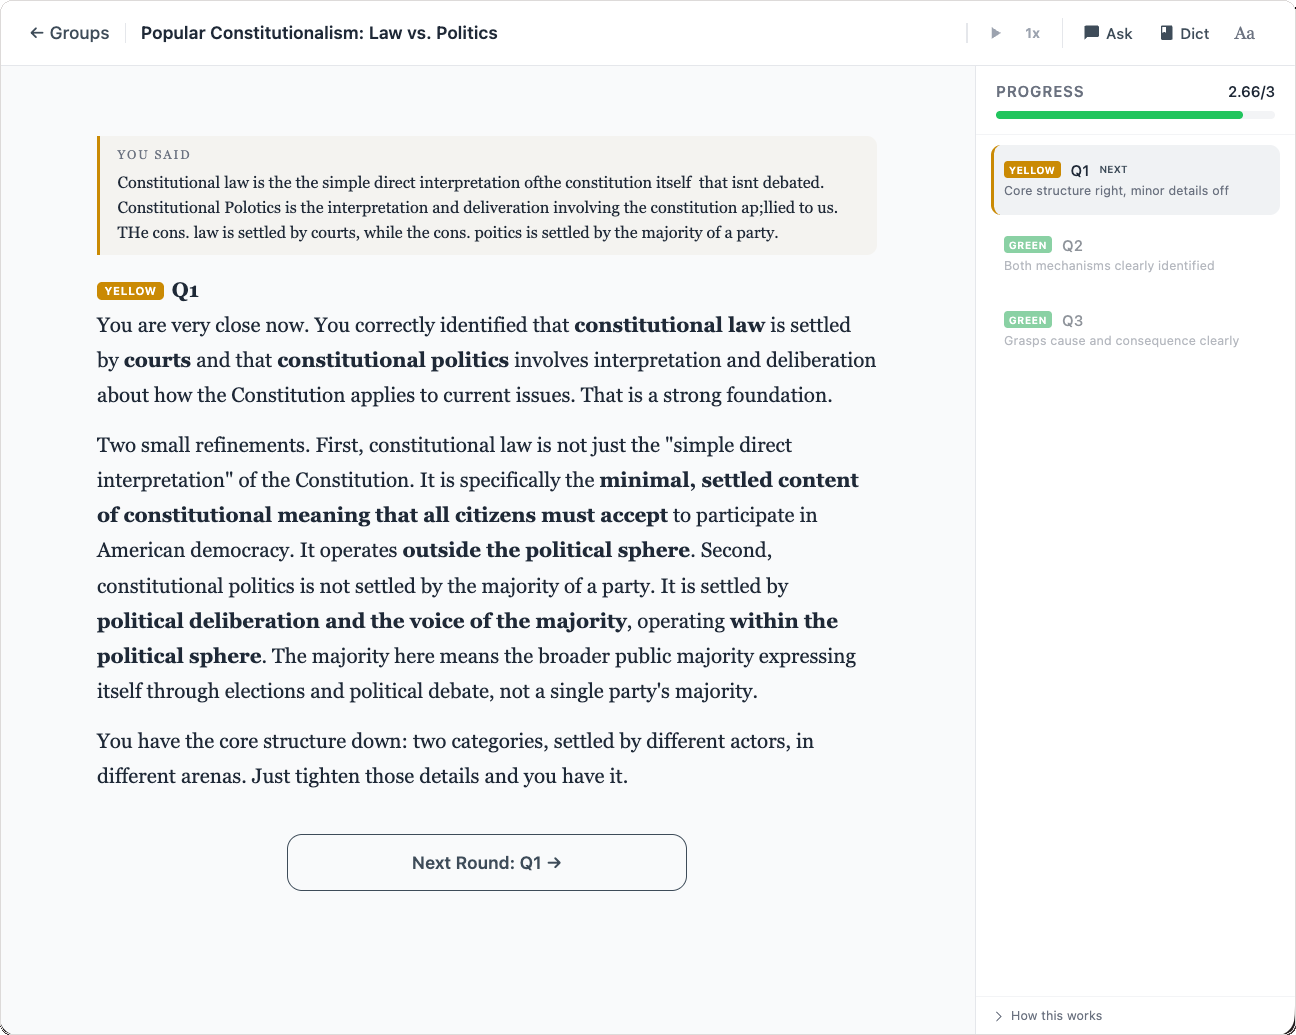Click the 2.66/3 progress score
The width and height of the screenshot is (1296, 1035).
(x=1251, y=92)
